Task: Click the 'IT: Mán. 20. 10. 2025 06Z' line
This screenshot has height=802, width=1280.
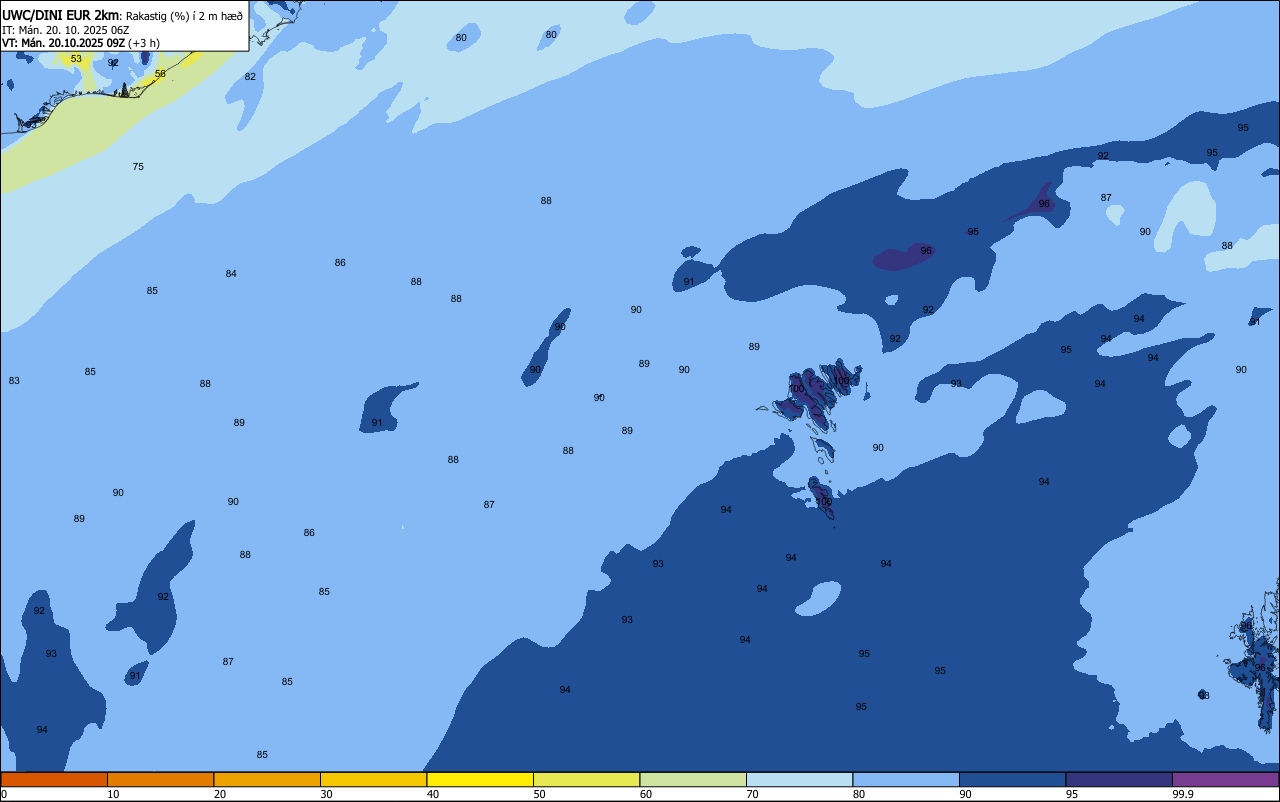Action: tap(66, 30)
